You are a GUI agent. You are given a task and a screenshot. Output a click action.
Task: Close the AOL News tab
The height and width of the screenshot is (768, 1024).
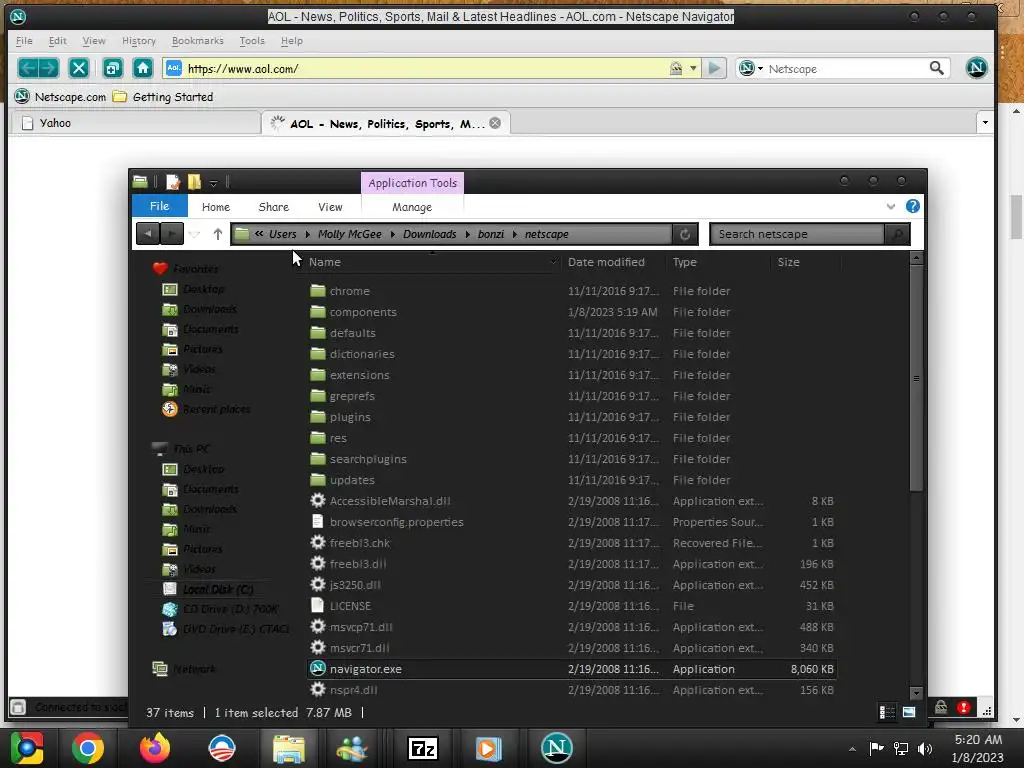pyautogui.click(x=496, y=123)
